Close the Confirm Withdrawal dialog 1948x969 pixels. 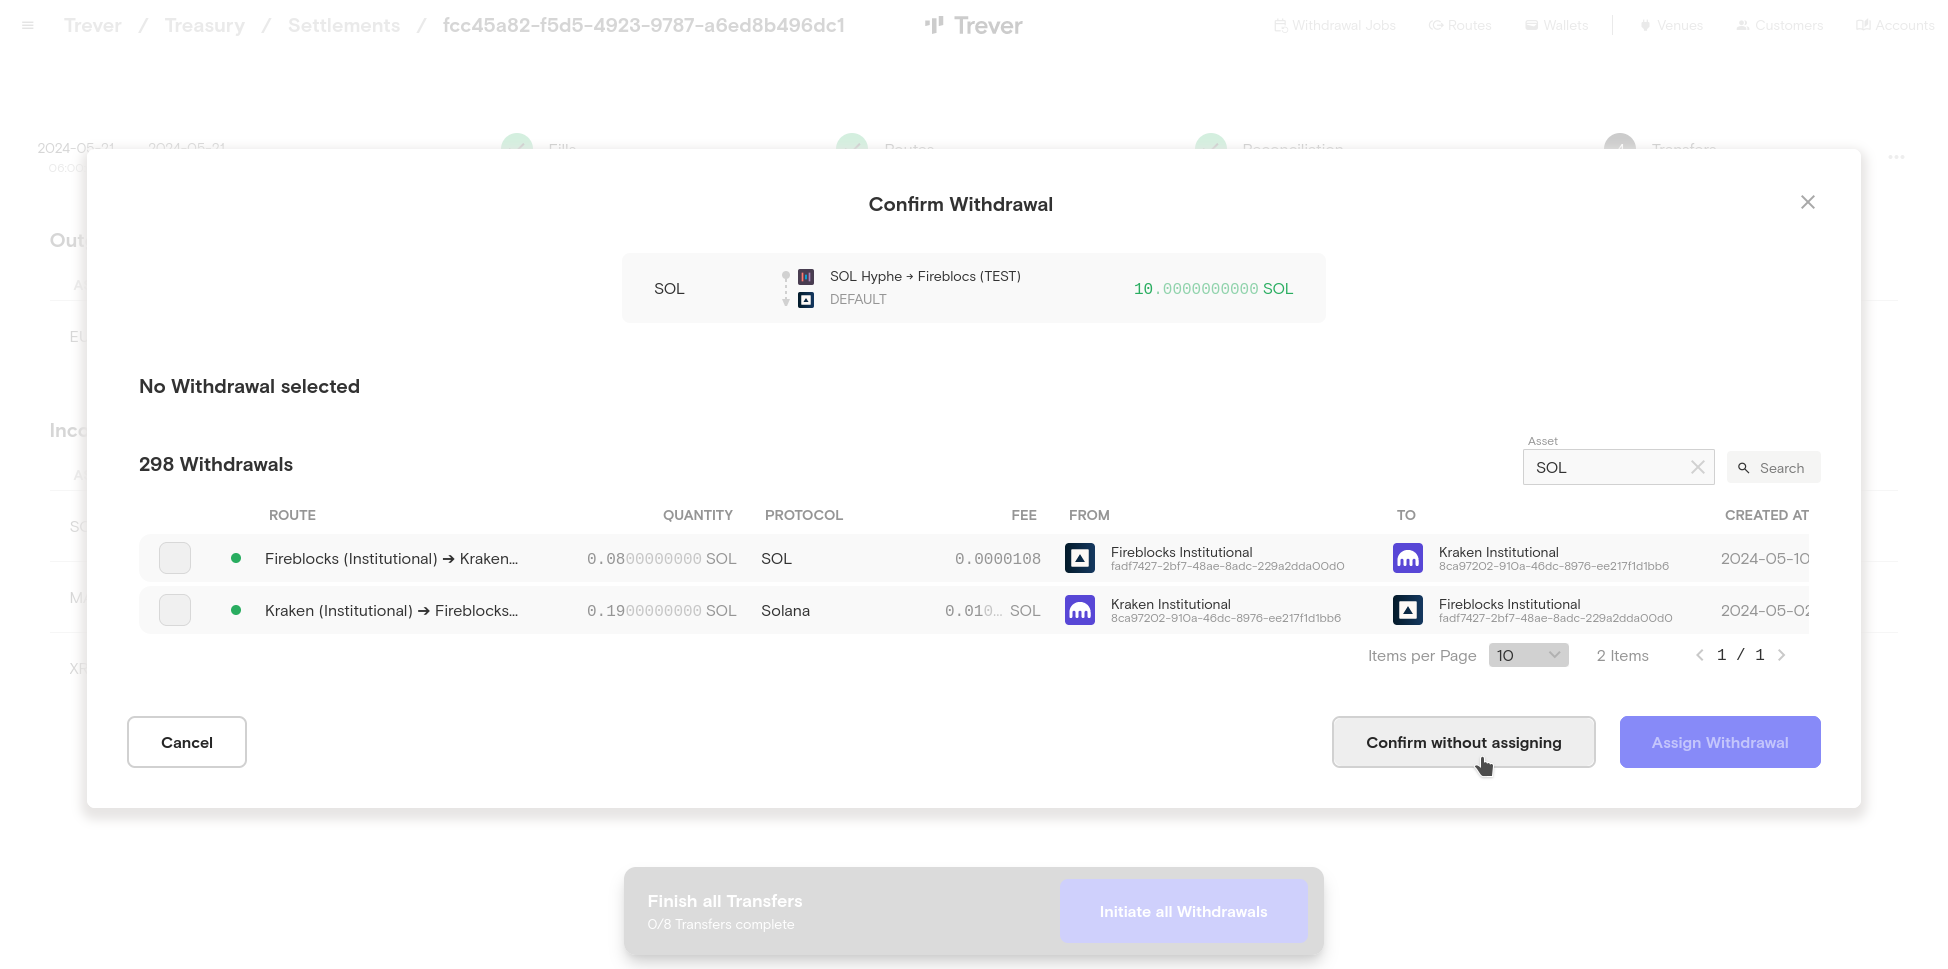click(x=1807, y=202)
